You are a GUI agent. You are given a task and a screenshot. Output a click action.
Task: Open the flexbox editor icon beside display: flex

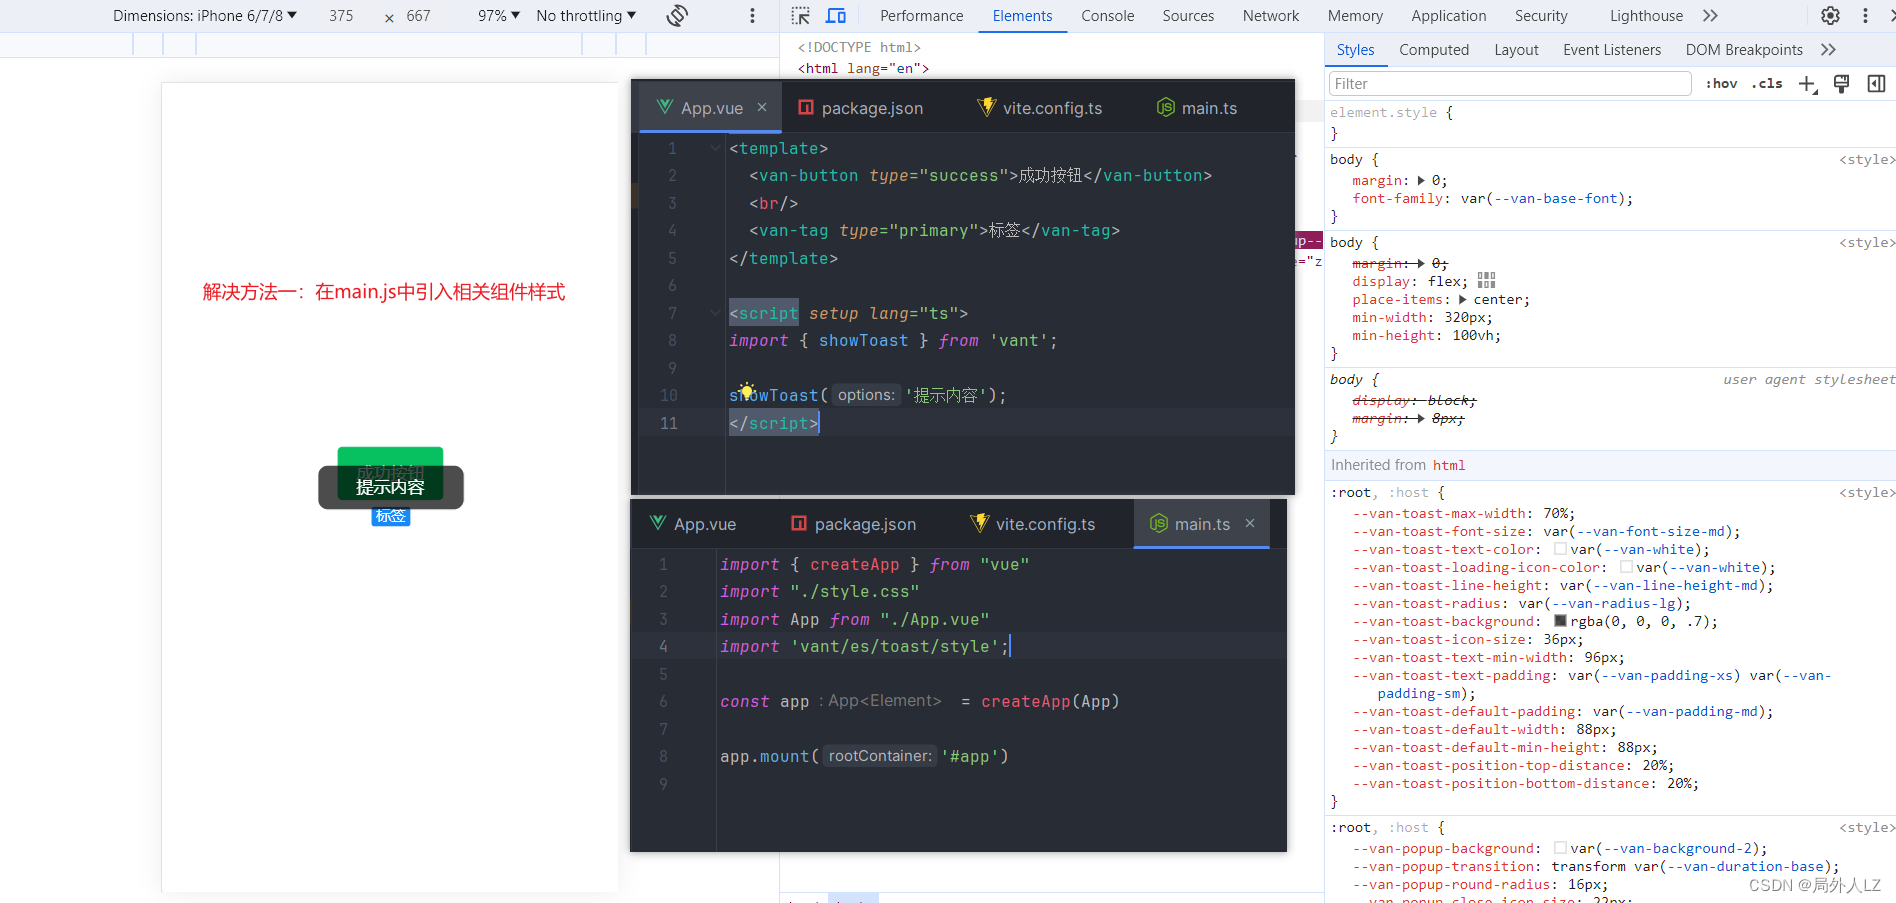click(1487, 280)
